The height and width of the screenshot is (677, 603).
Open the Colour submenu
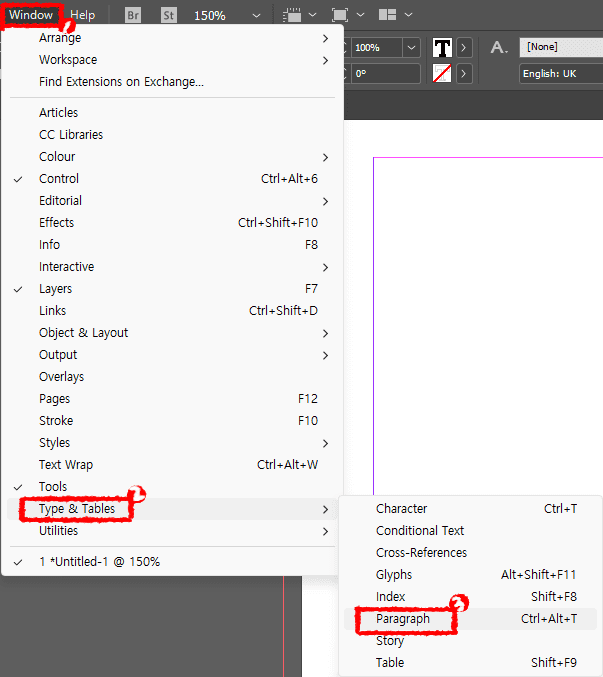tap(172, 157)
